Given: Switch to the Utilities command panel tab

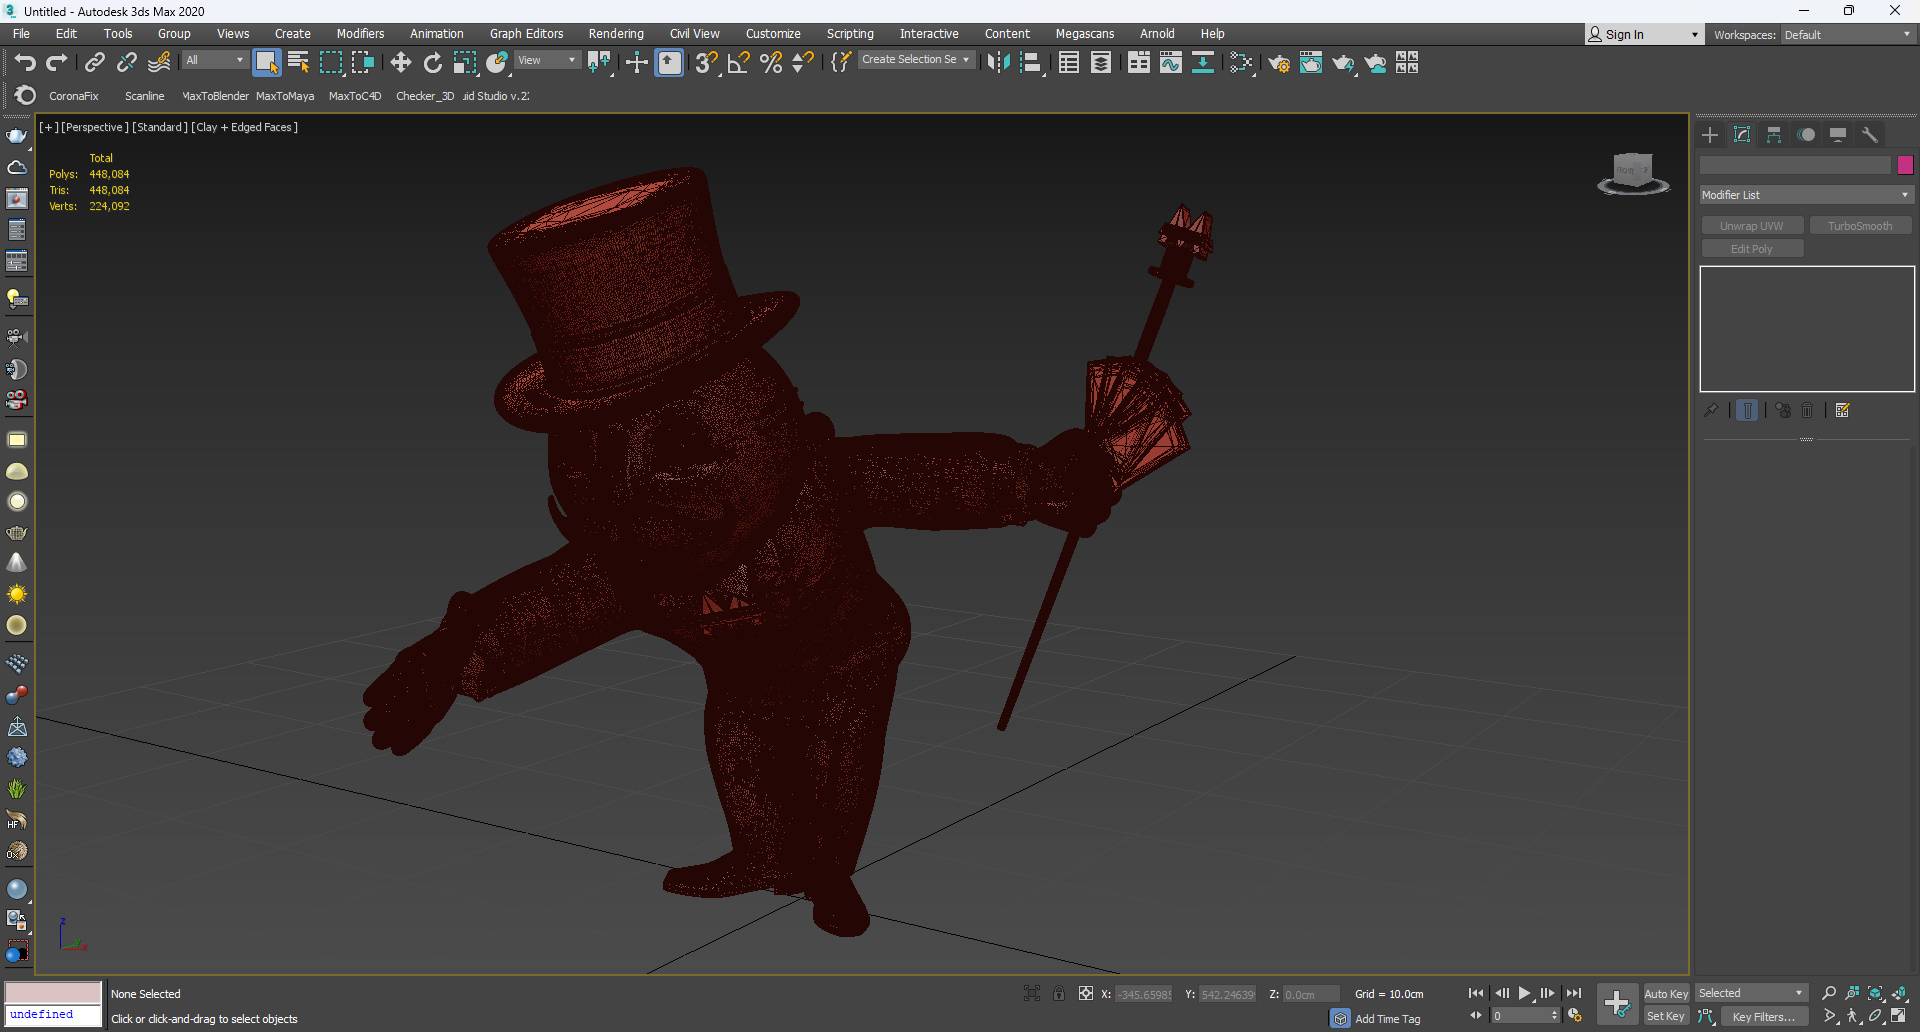Looking at the screenshot, I should click(1870, 135).
